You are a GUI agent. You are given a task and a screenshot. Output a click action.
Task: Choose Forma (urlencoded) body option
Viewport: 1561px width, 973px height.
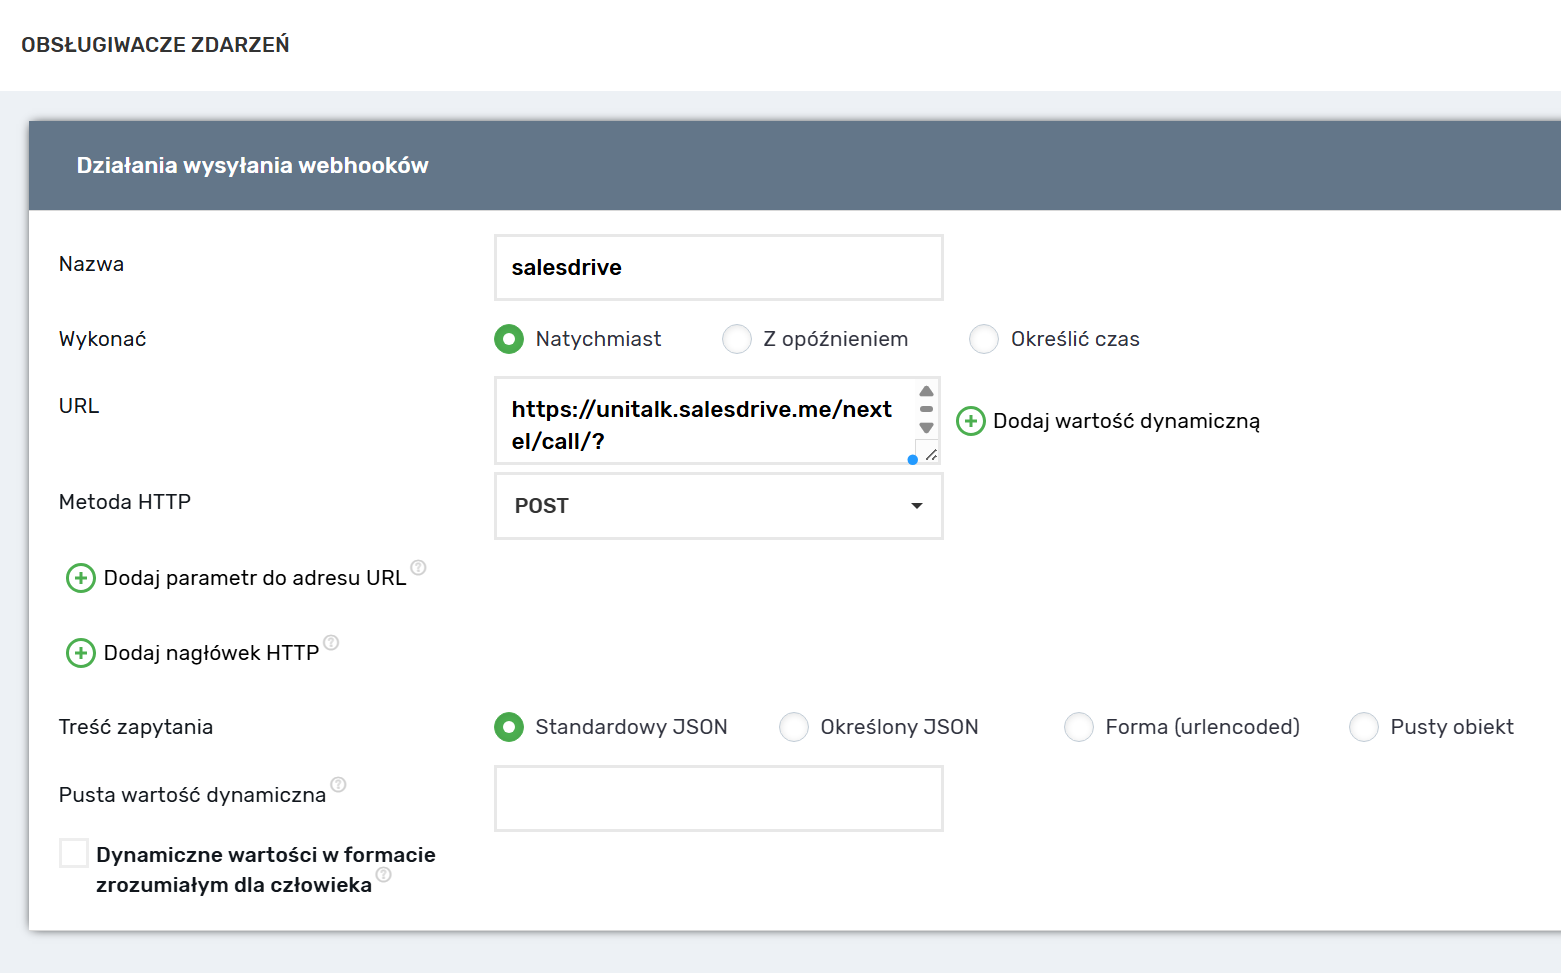(x=1079, y=727)
